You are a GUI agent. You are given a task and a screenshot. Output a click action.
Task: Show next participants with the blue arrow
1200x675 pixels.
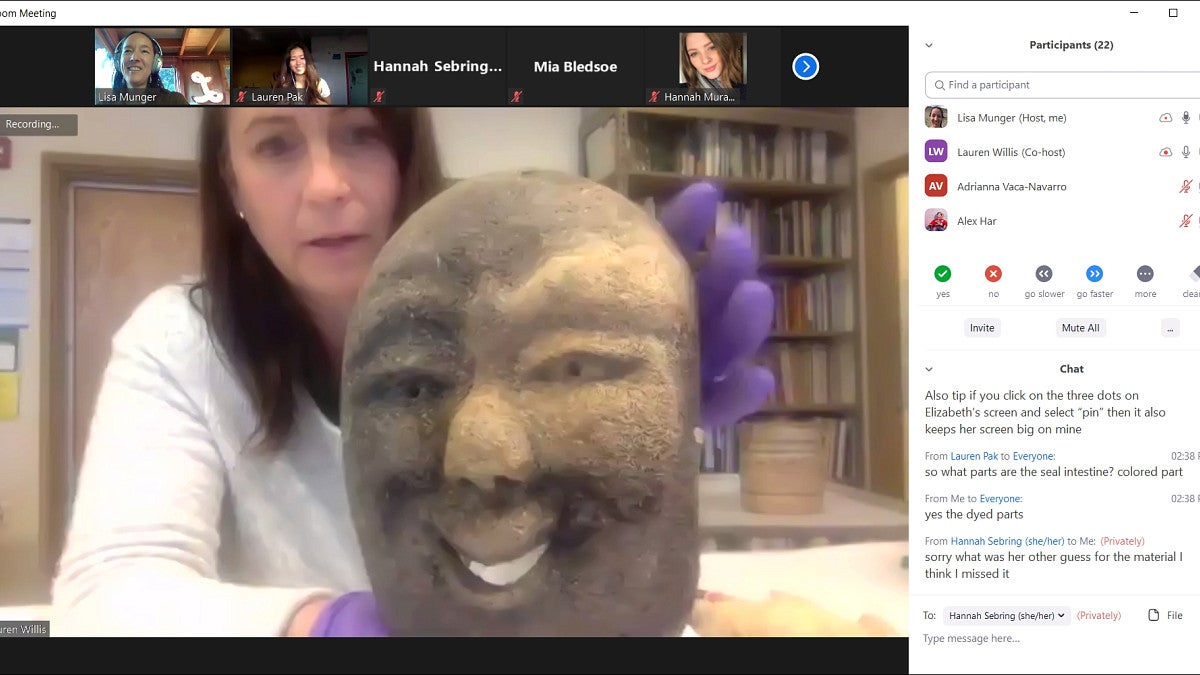pyautogui.click(x=805, y=66)
